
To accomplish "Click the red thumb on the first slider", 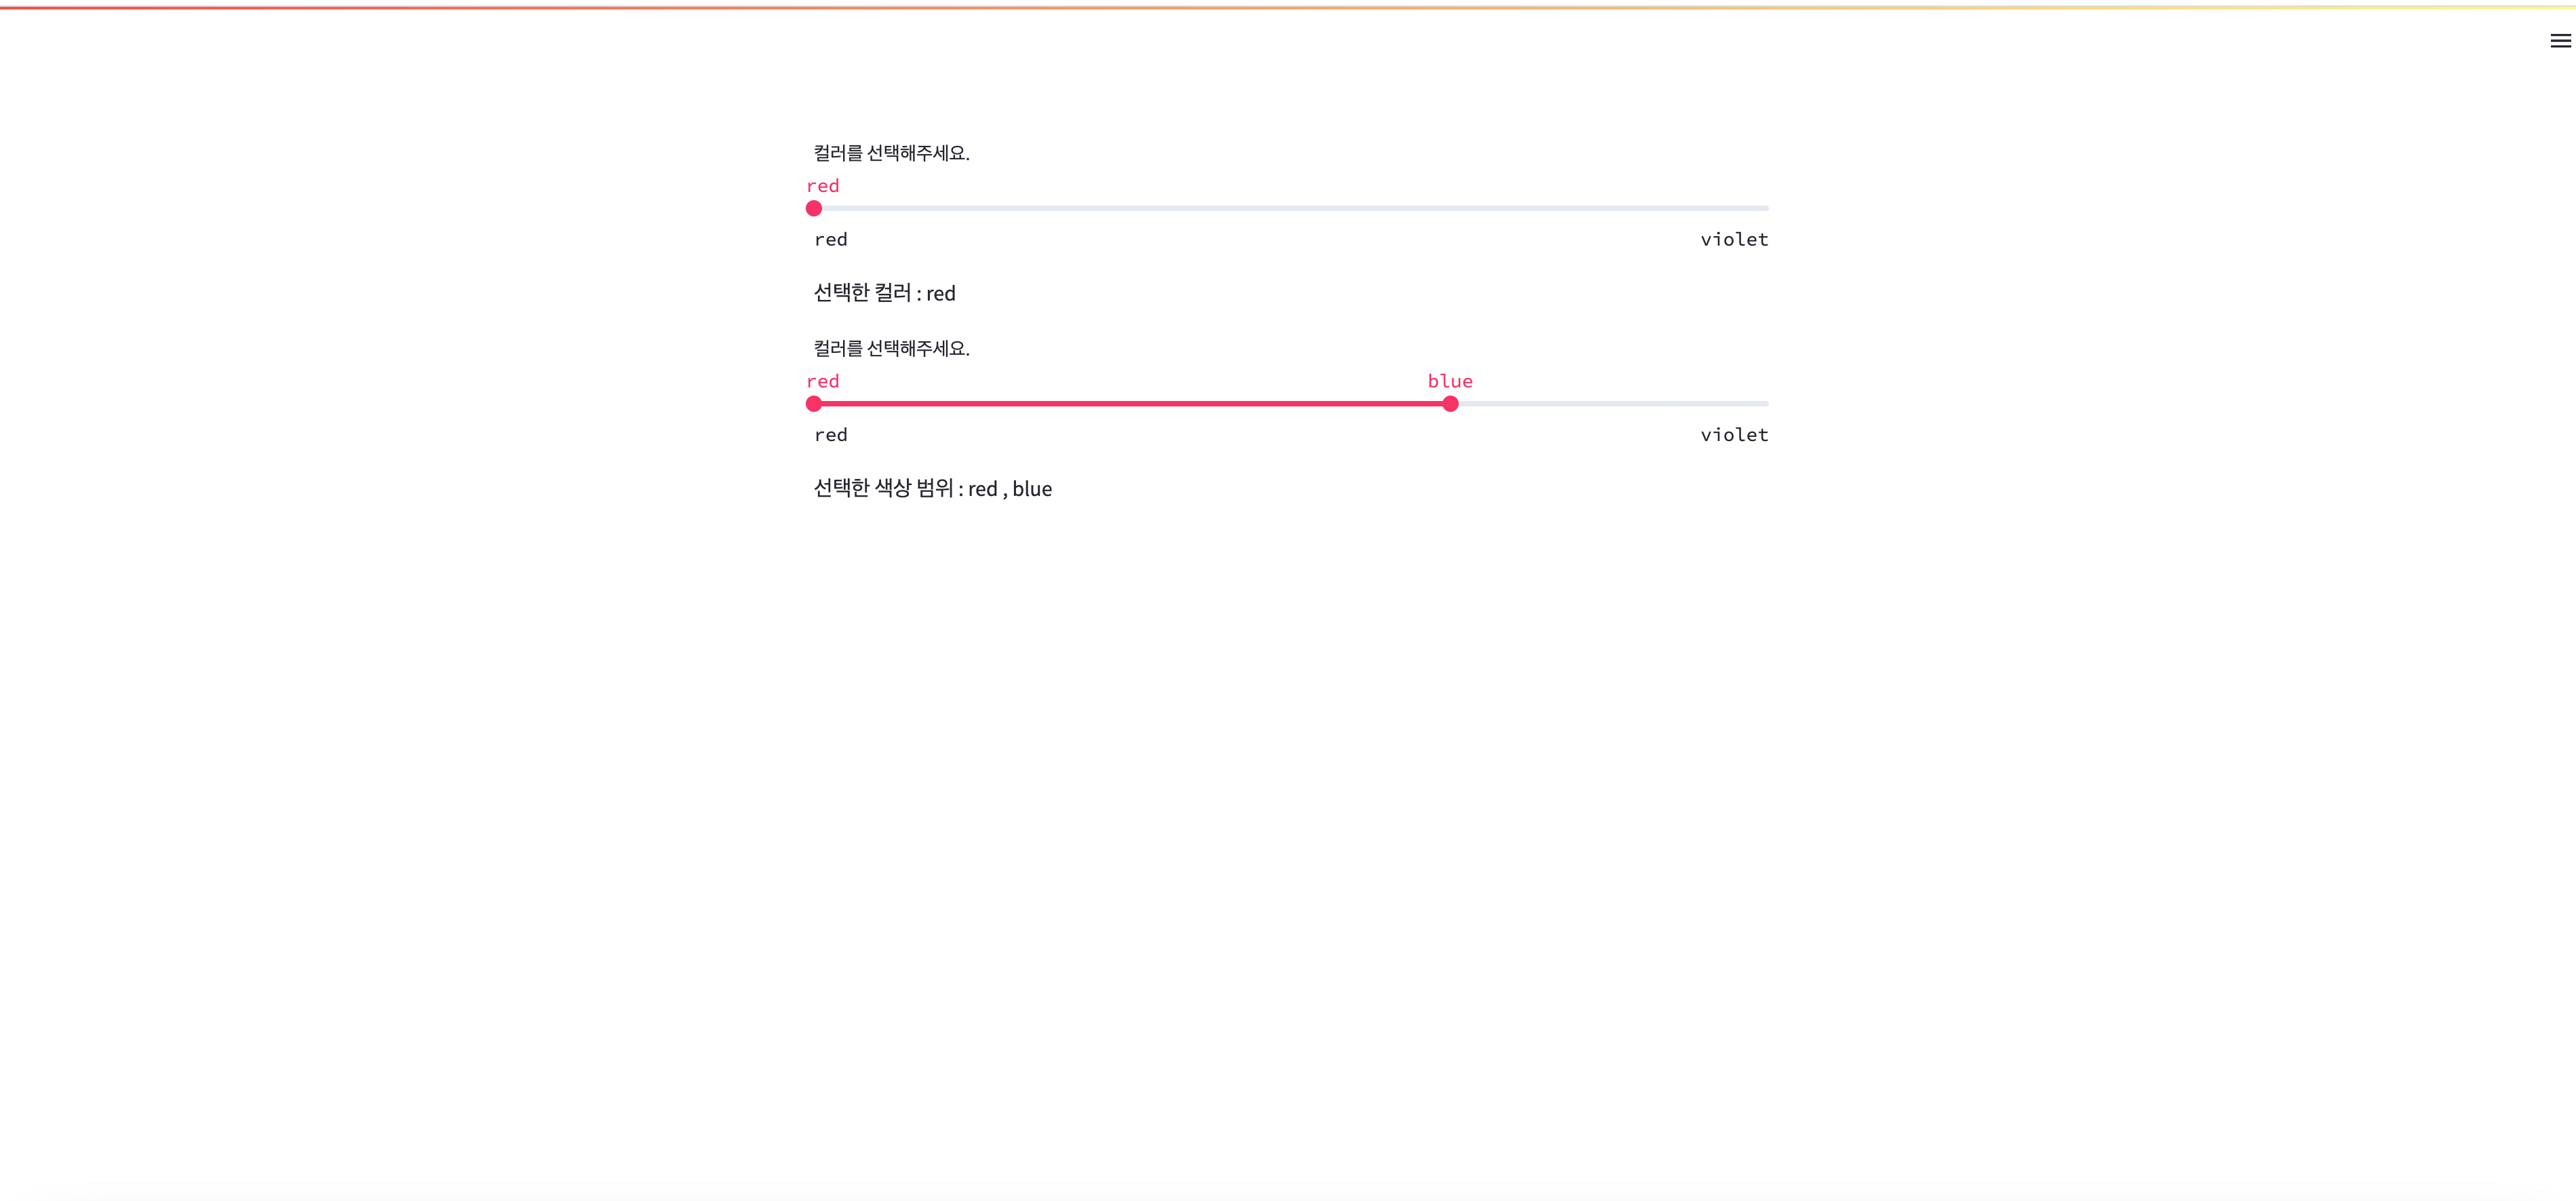I will [813, 209].
